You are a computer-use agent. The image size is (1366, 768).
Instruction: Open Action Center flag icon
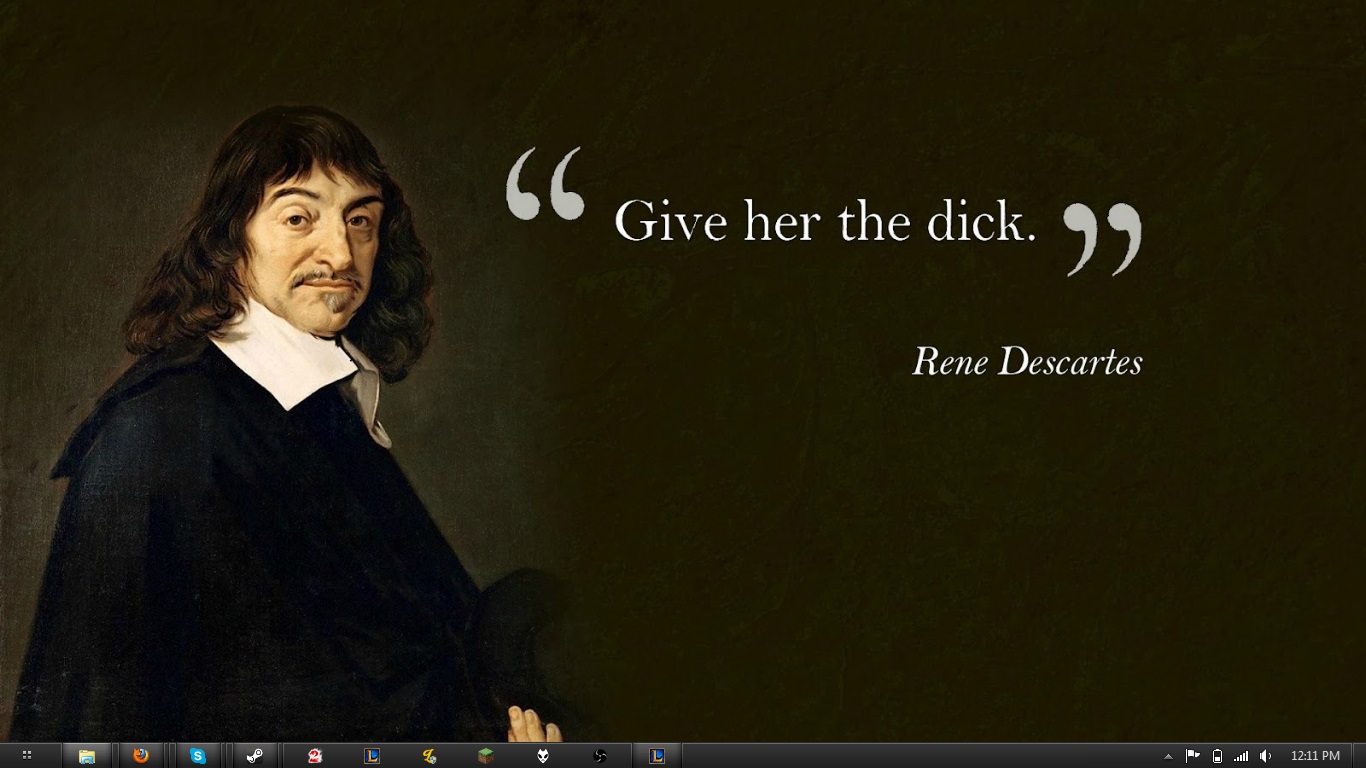[x=1192, y=756]
